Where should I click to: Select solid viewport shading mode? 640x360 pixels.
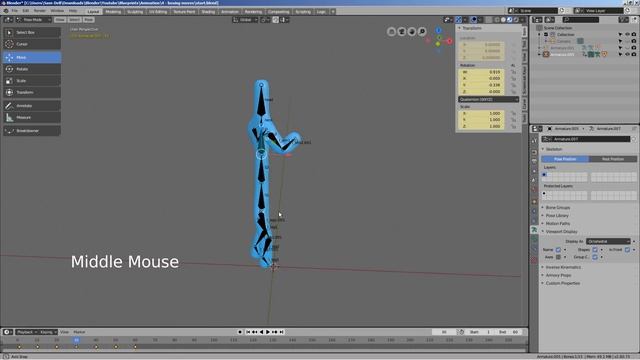[503, 20]
